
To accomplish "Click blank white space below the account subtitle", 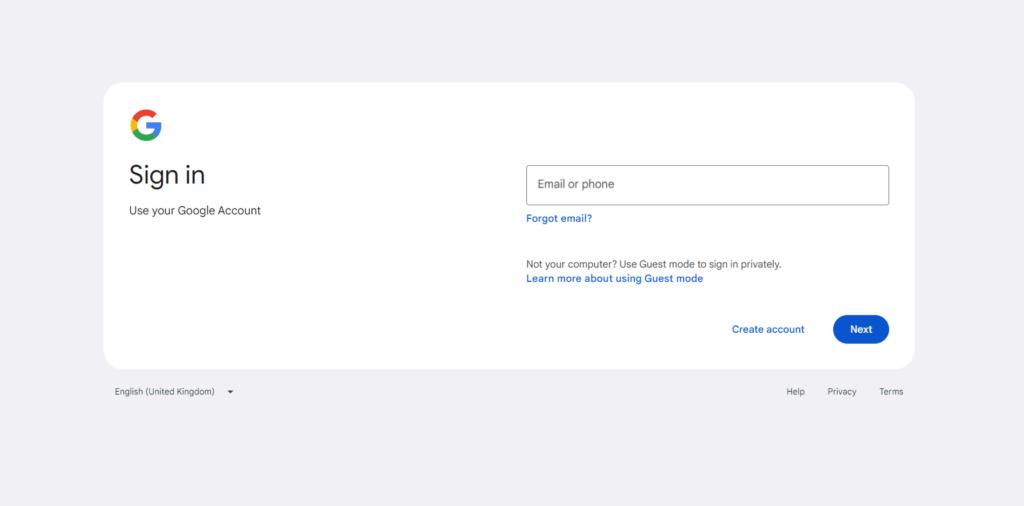I will (250, 290).
